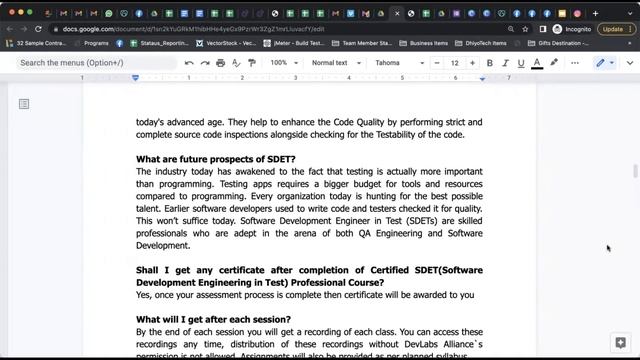Click the browser forward arrow
Image resolution: width=640 pixels, height=360 pixels.
tap(24, 29)
